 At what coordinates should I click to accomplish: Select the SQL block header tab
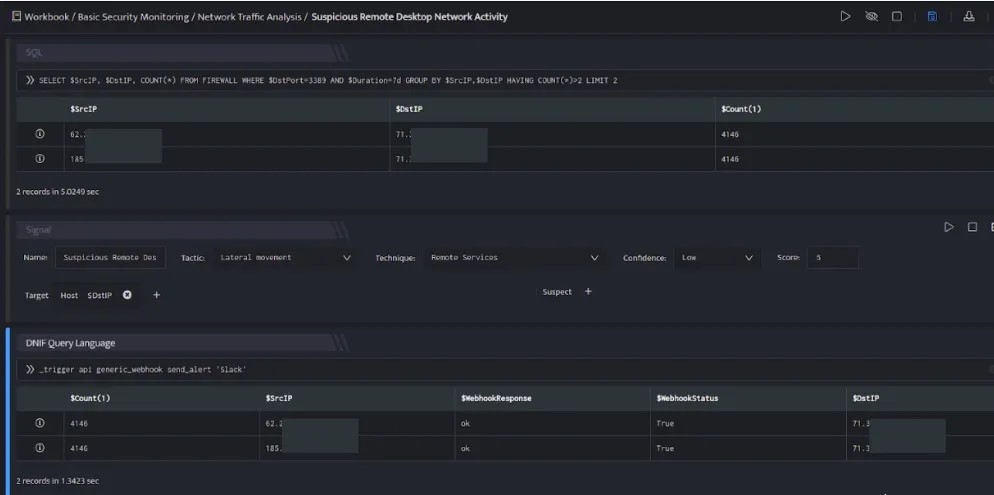pos(181,53)
